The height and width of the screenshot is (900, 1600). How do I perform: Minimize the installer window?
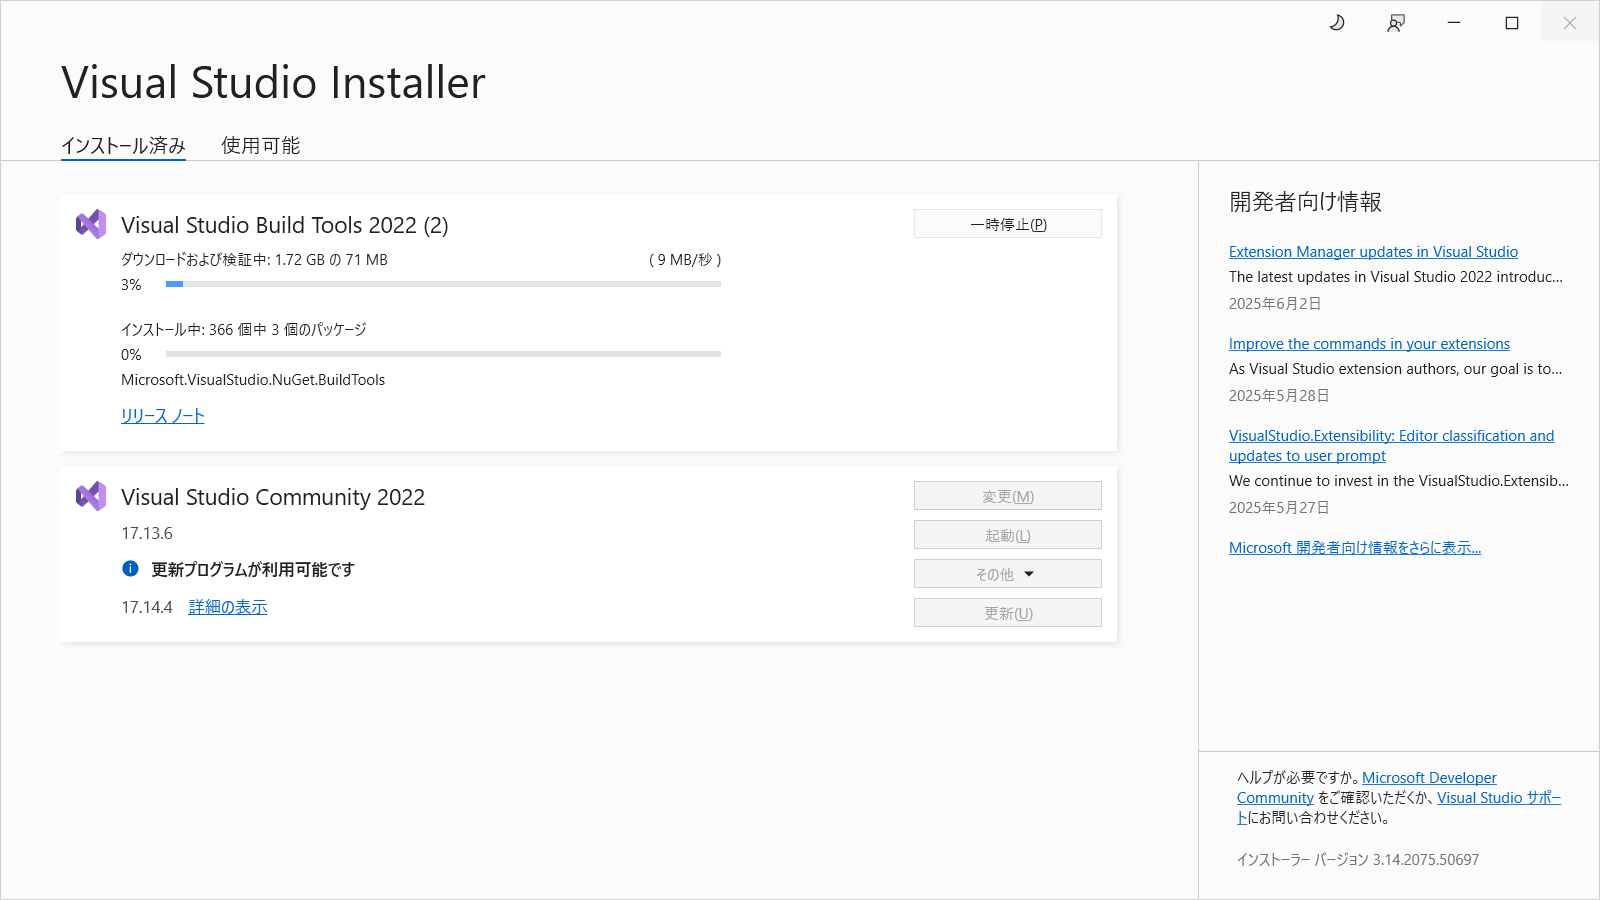[1454, 23]
